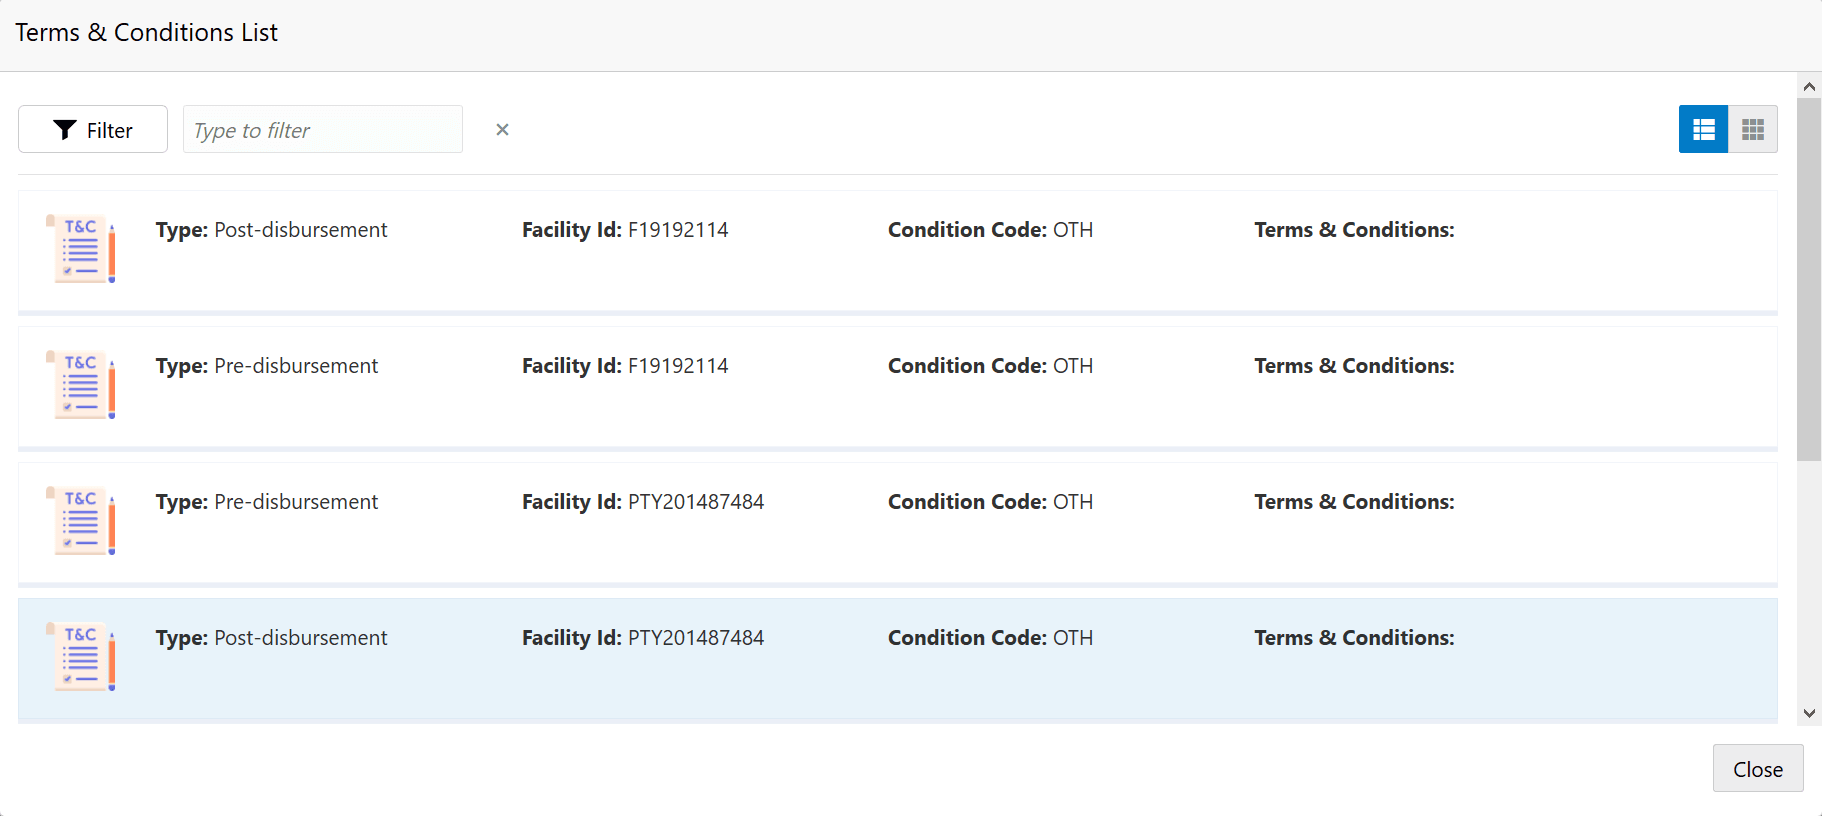The height and width of the screenshot is (816, 1822).
Task: Click Condition Code OTH of Post-disbursement F19192114
Action: point(990,230)
